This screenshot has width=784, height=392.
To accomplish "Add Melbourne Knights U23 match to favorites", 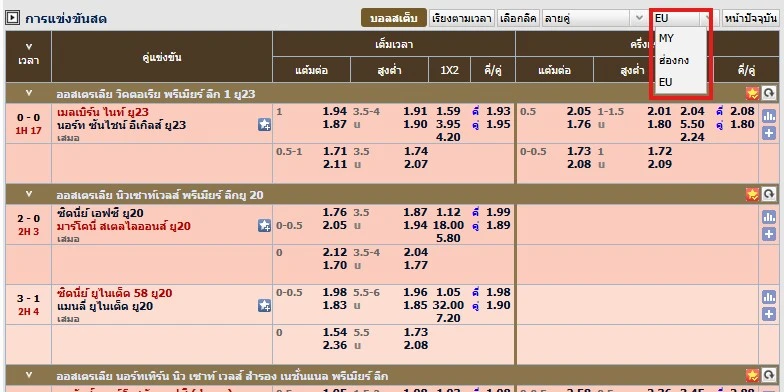I will (264, 124).
